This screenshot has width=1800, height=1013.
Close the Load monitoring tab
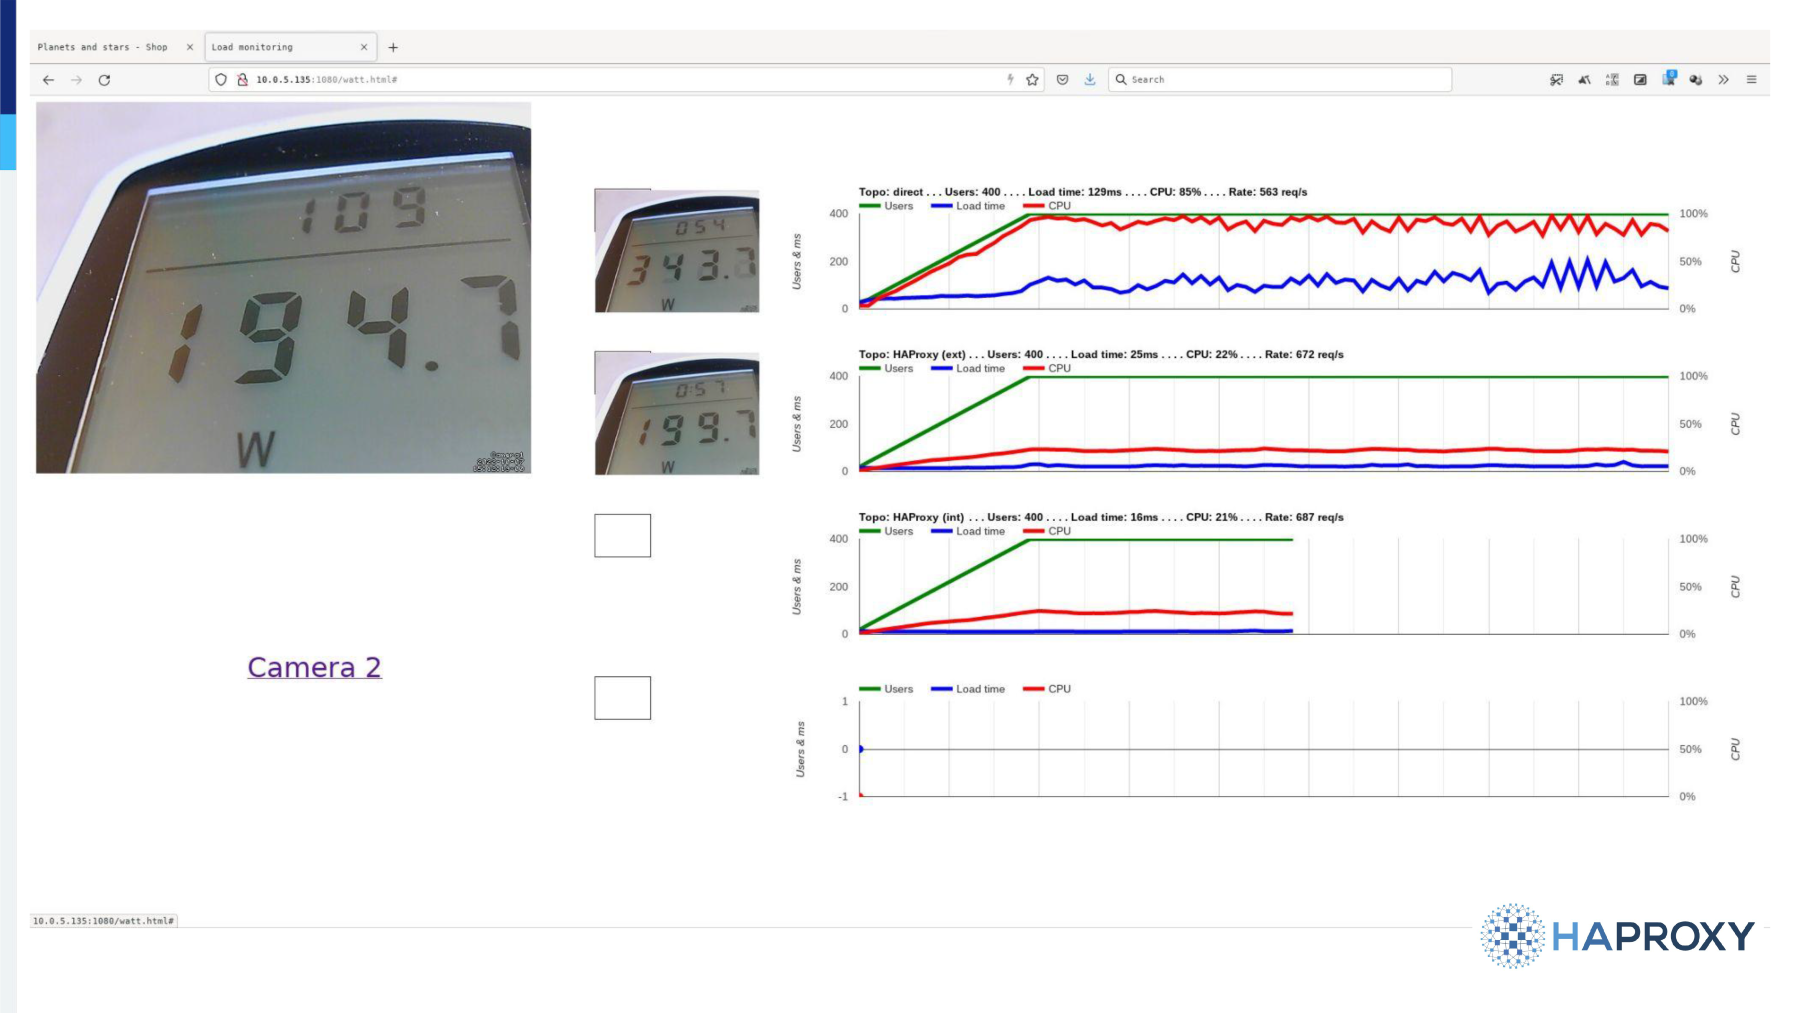coord(364,47)
